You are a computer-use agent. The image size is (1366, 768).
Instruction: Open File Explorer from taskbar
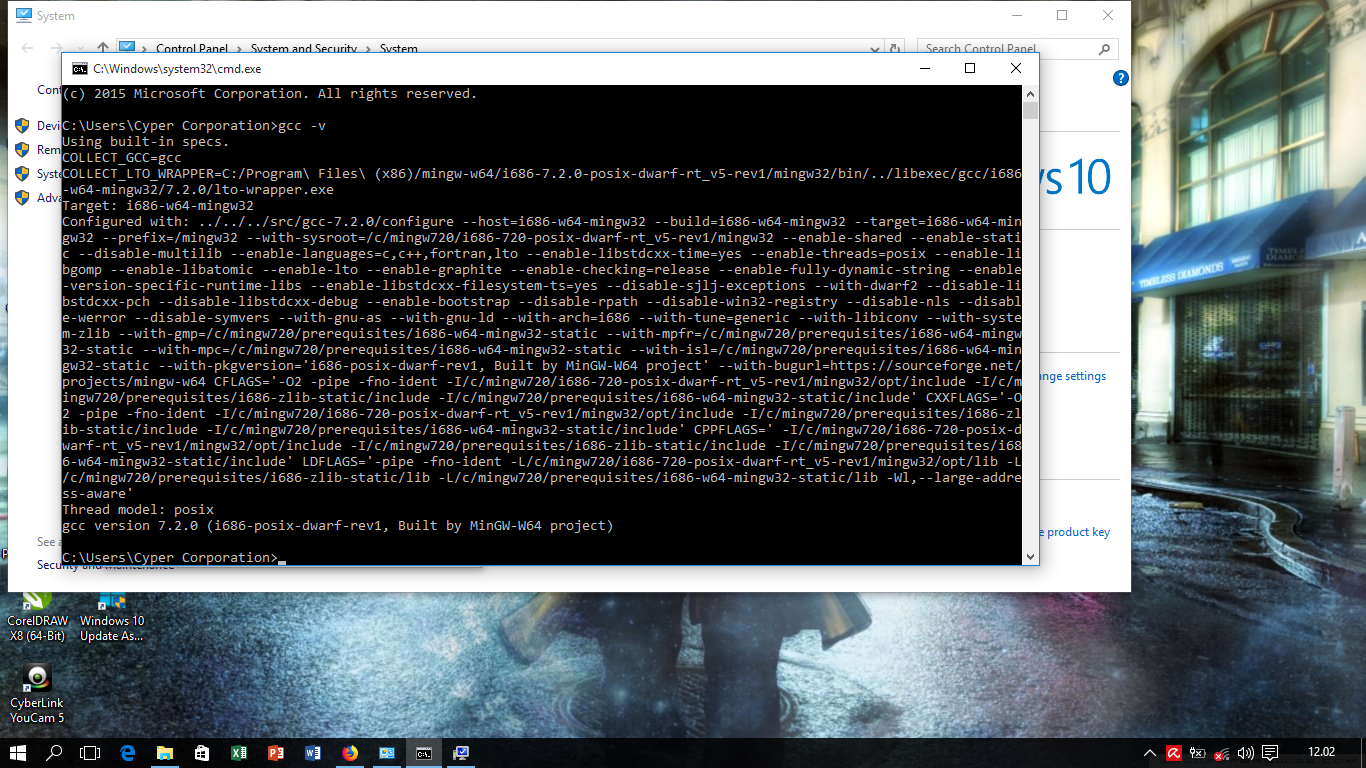[x=165, y=753]
